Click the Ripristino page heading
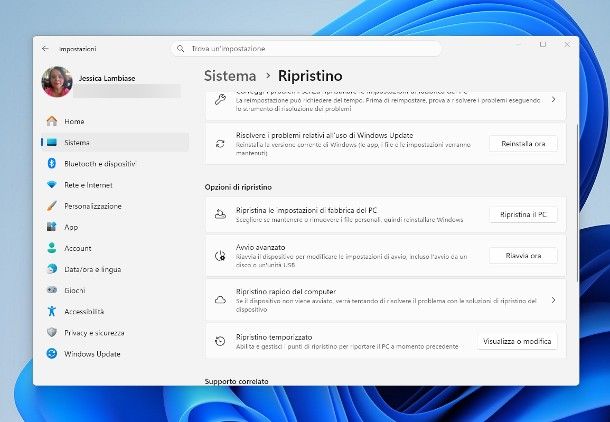This screenshot has height=422, width=610. [310, 76]
